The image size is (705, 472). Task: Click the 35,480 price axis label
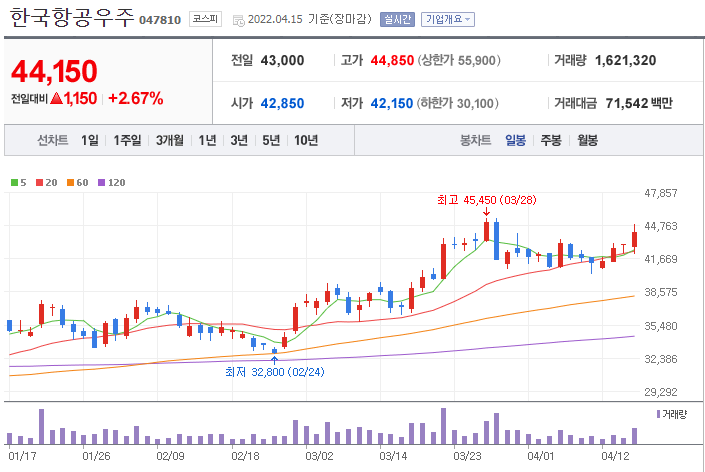tap(660, 326)
